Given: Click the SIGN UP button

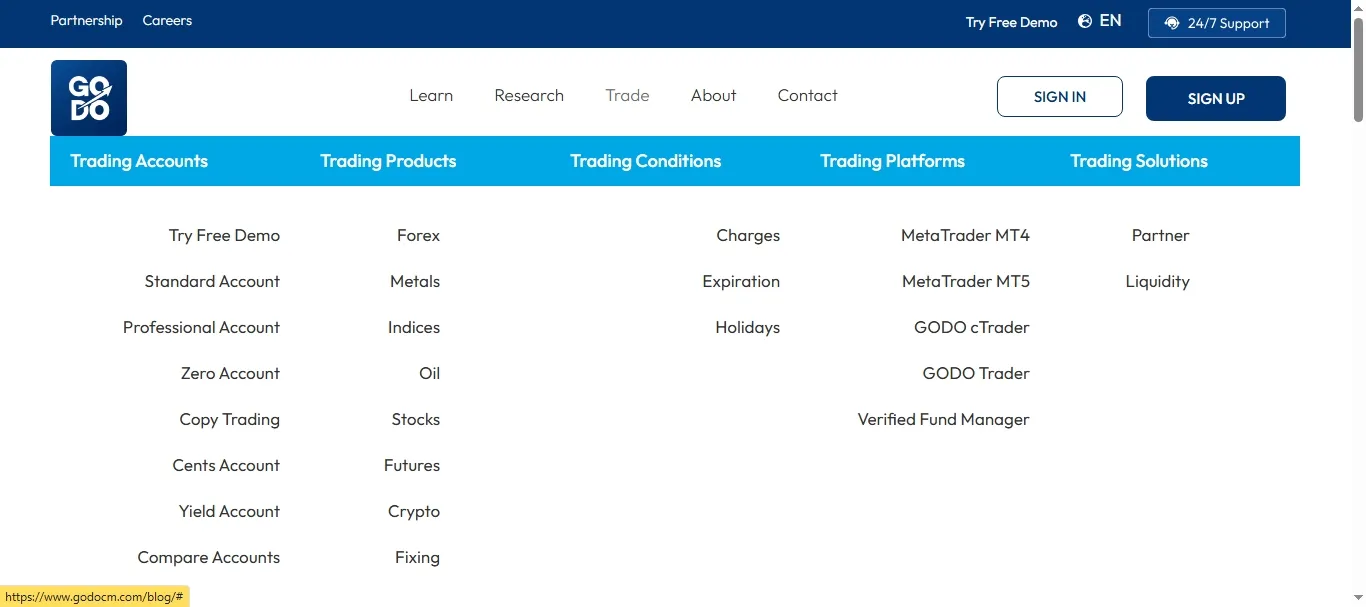Looking at the screenshot, I should coord(1216,98).
